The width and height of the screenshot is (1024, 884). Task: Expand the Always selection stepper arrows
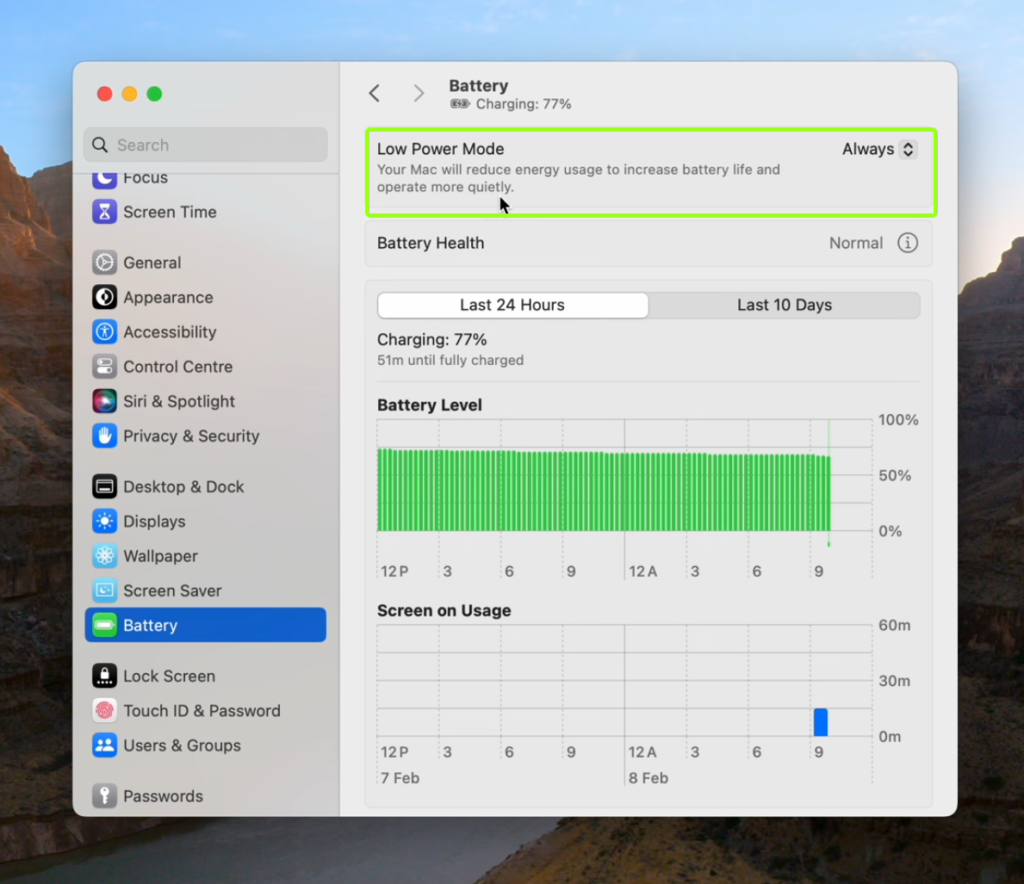pyautogui.click(x=908, y=148)
